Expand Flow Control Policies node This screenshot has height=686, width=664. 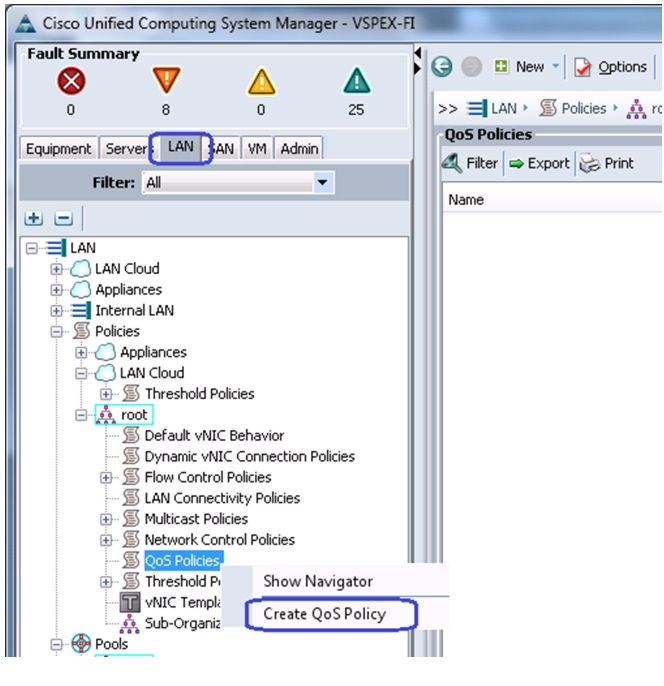pos(106,477)
